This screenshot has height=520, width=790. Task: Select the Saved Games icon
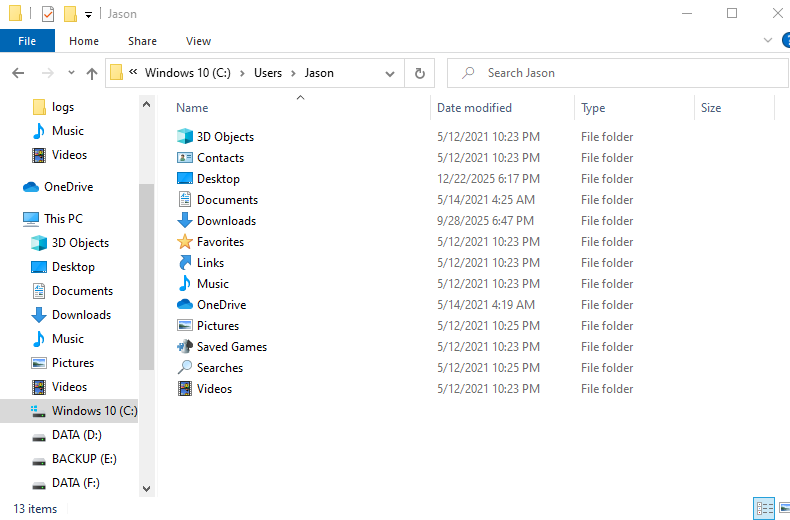click(185, 346)
